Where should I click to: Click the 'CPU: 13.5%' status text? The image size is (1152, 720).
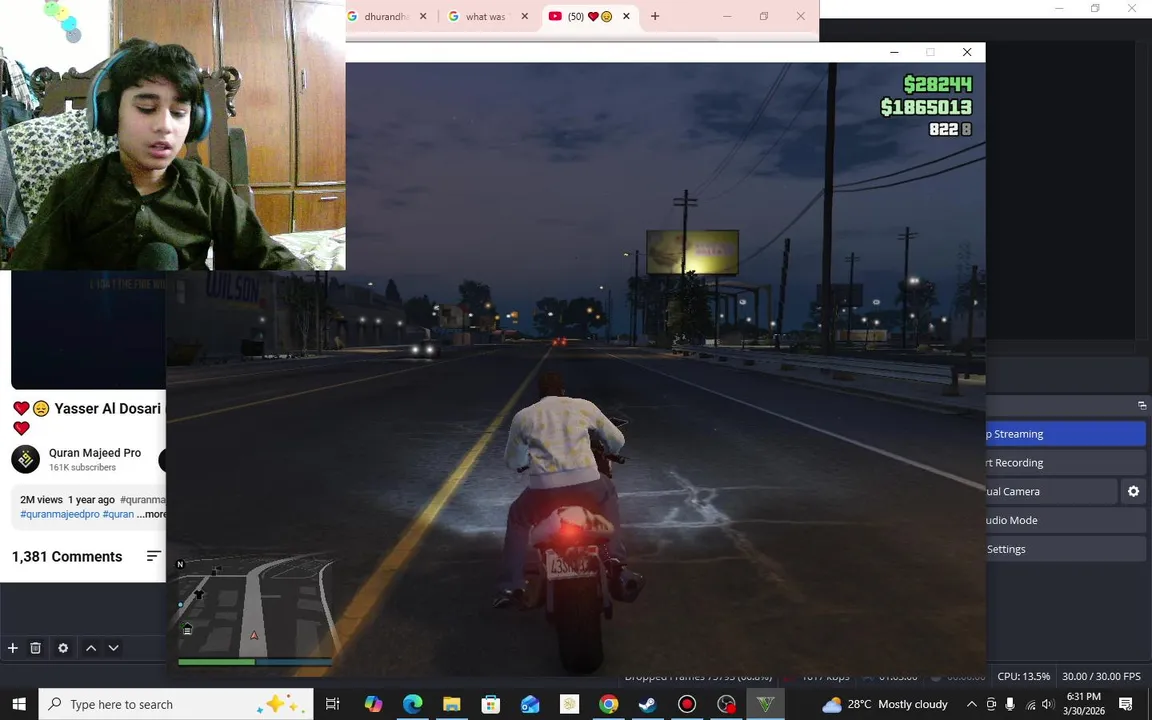(x=1023, y=676)
